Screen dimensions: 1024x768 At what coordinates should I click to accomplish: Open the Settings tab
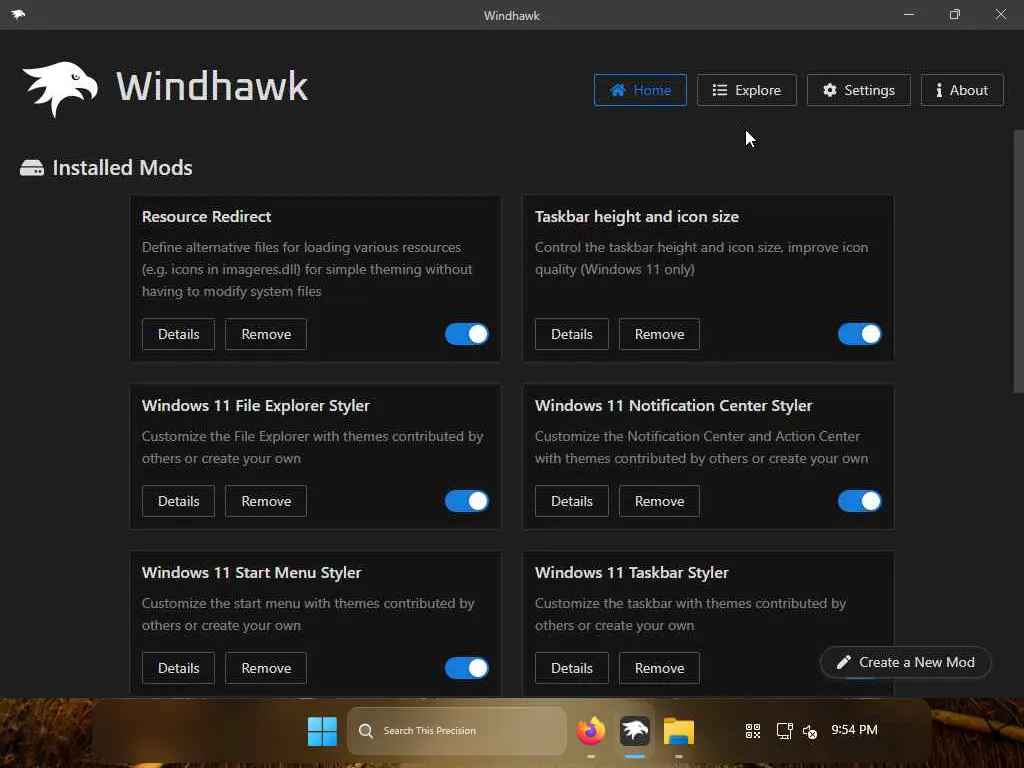858,90
